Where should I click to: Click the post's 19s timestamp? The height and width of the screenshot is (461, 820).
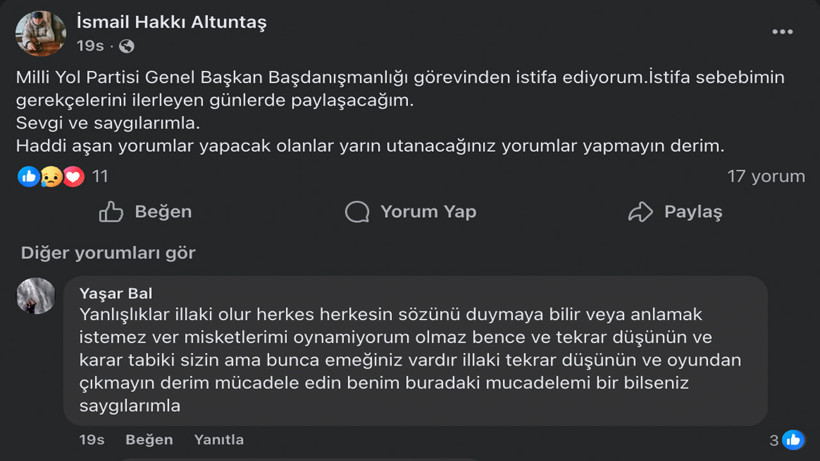(90, 47)
